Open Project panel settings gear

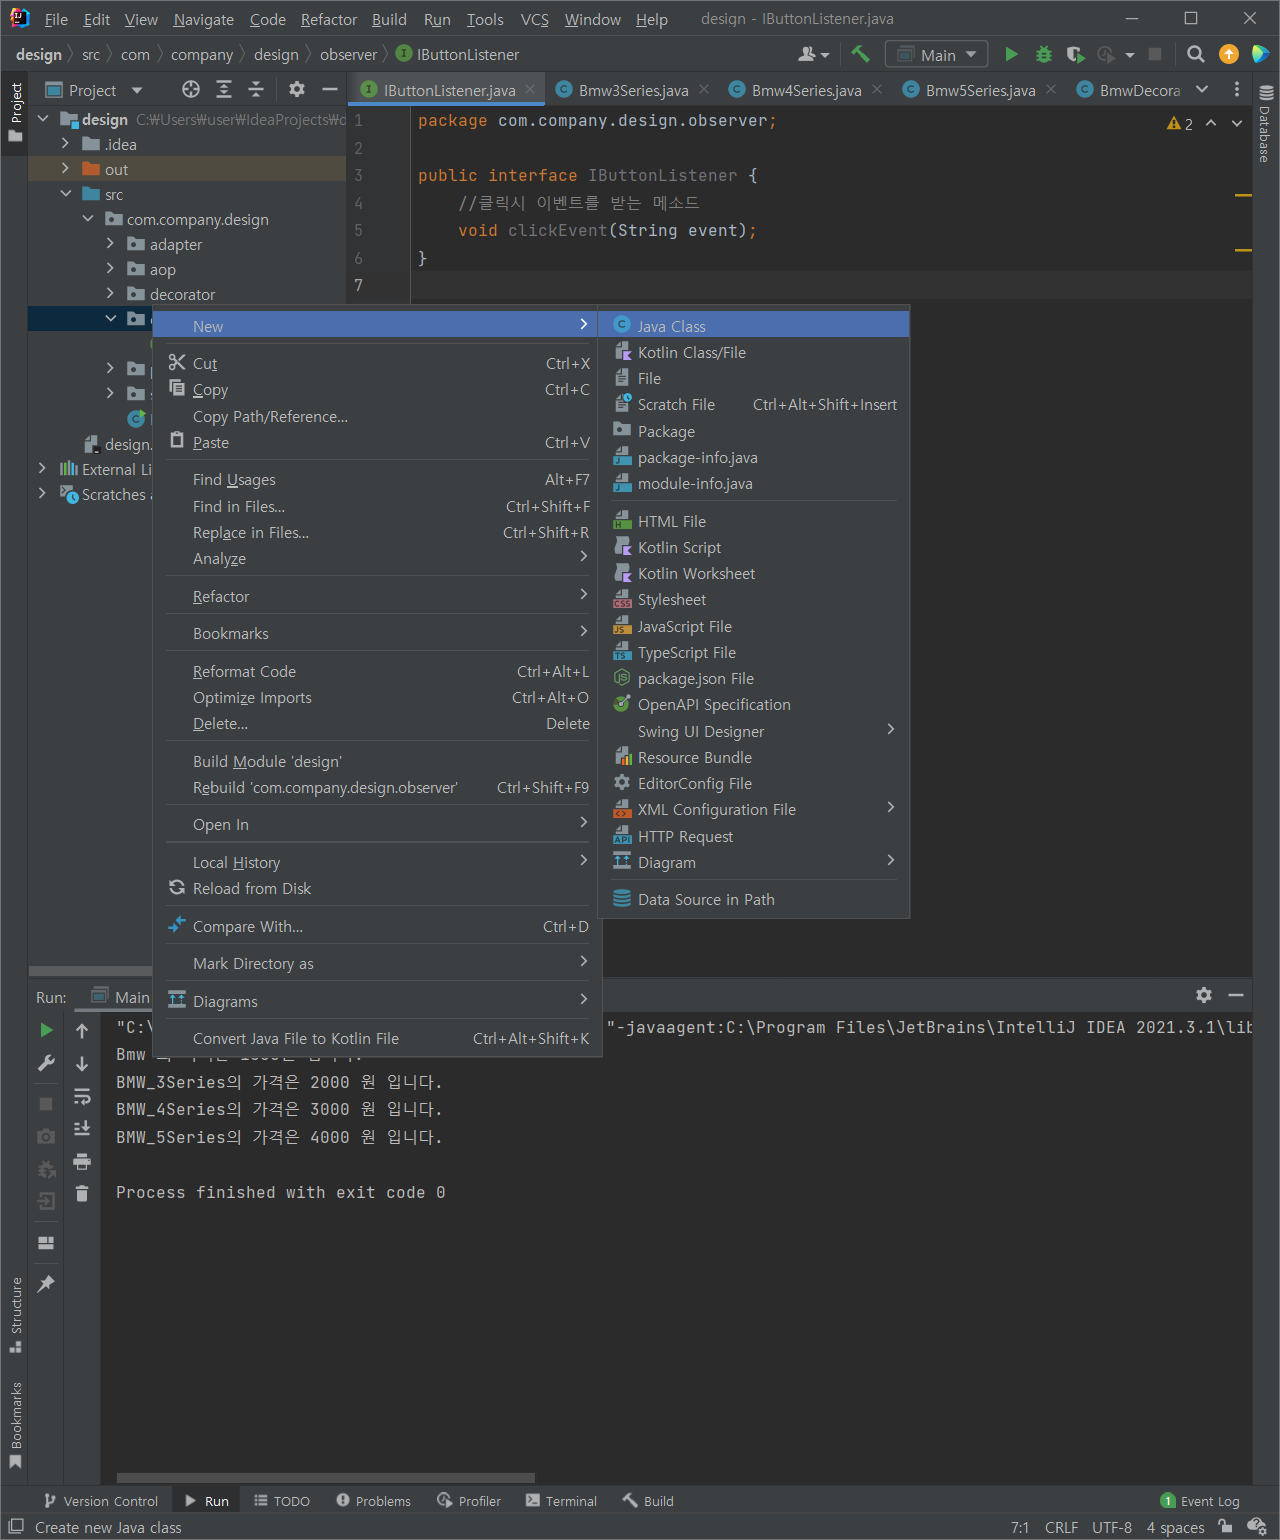pyautogui.click(x=297, y=90)
